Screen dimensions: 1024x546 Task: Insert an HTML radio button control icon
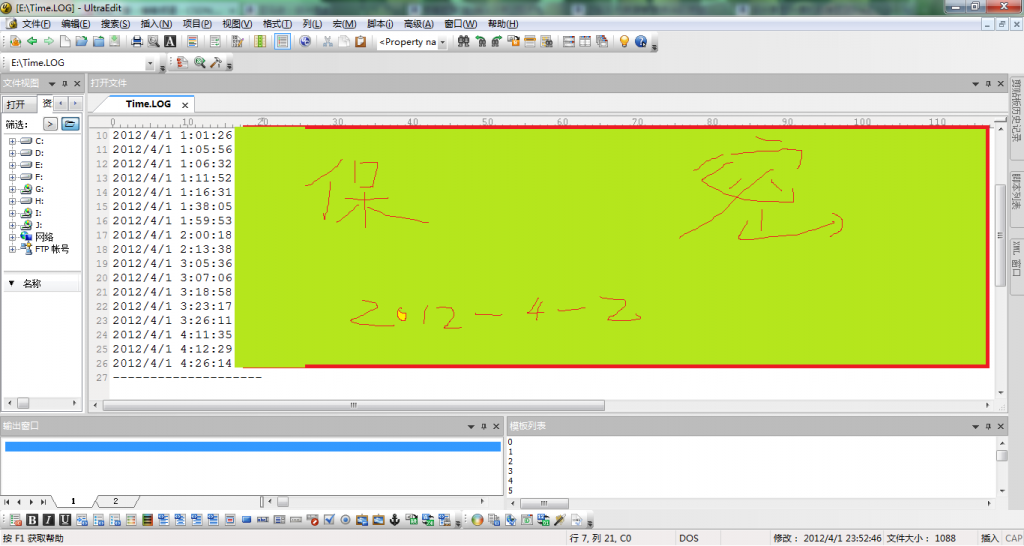click(x=345, y=520)
